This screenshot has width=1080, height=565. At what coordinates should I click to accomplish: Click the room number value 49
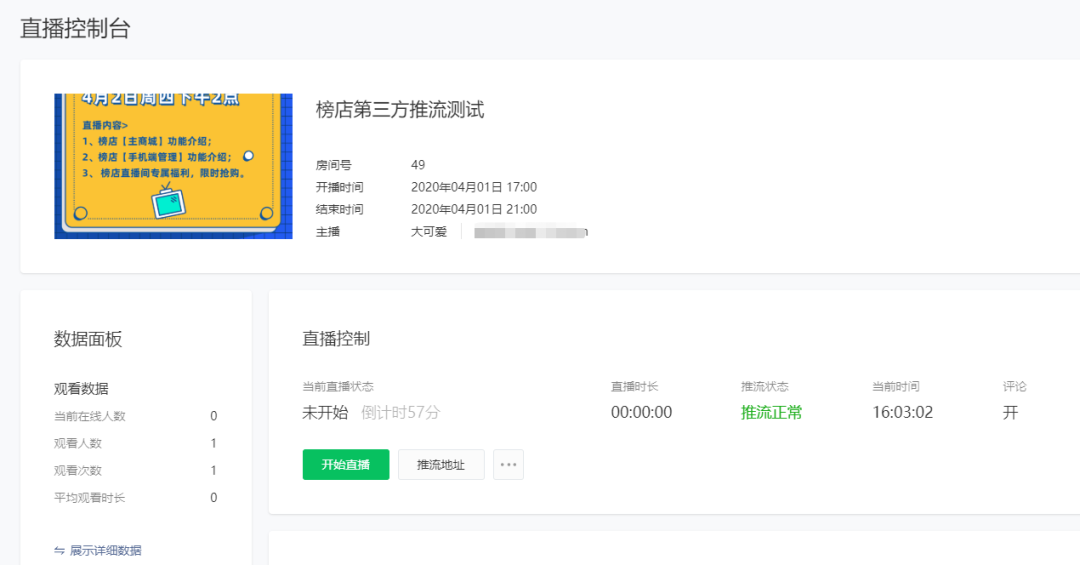coord(418,165)
